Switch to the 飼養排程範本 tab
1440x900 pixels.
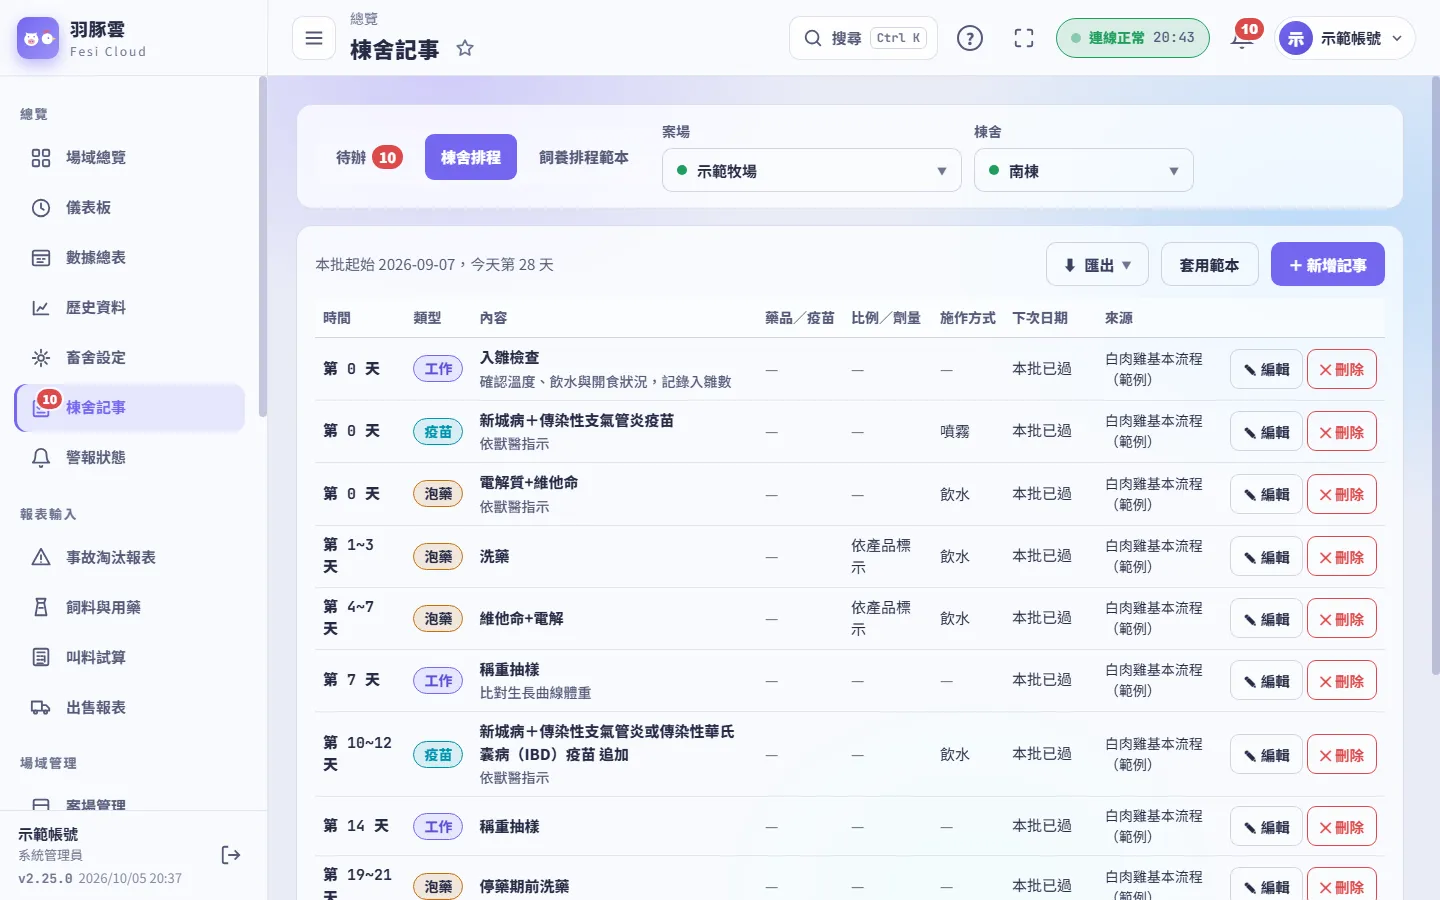[x=584, y=157]
